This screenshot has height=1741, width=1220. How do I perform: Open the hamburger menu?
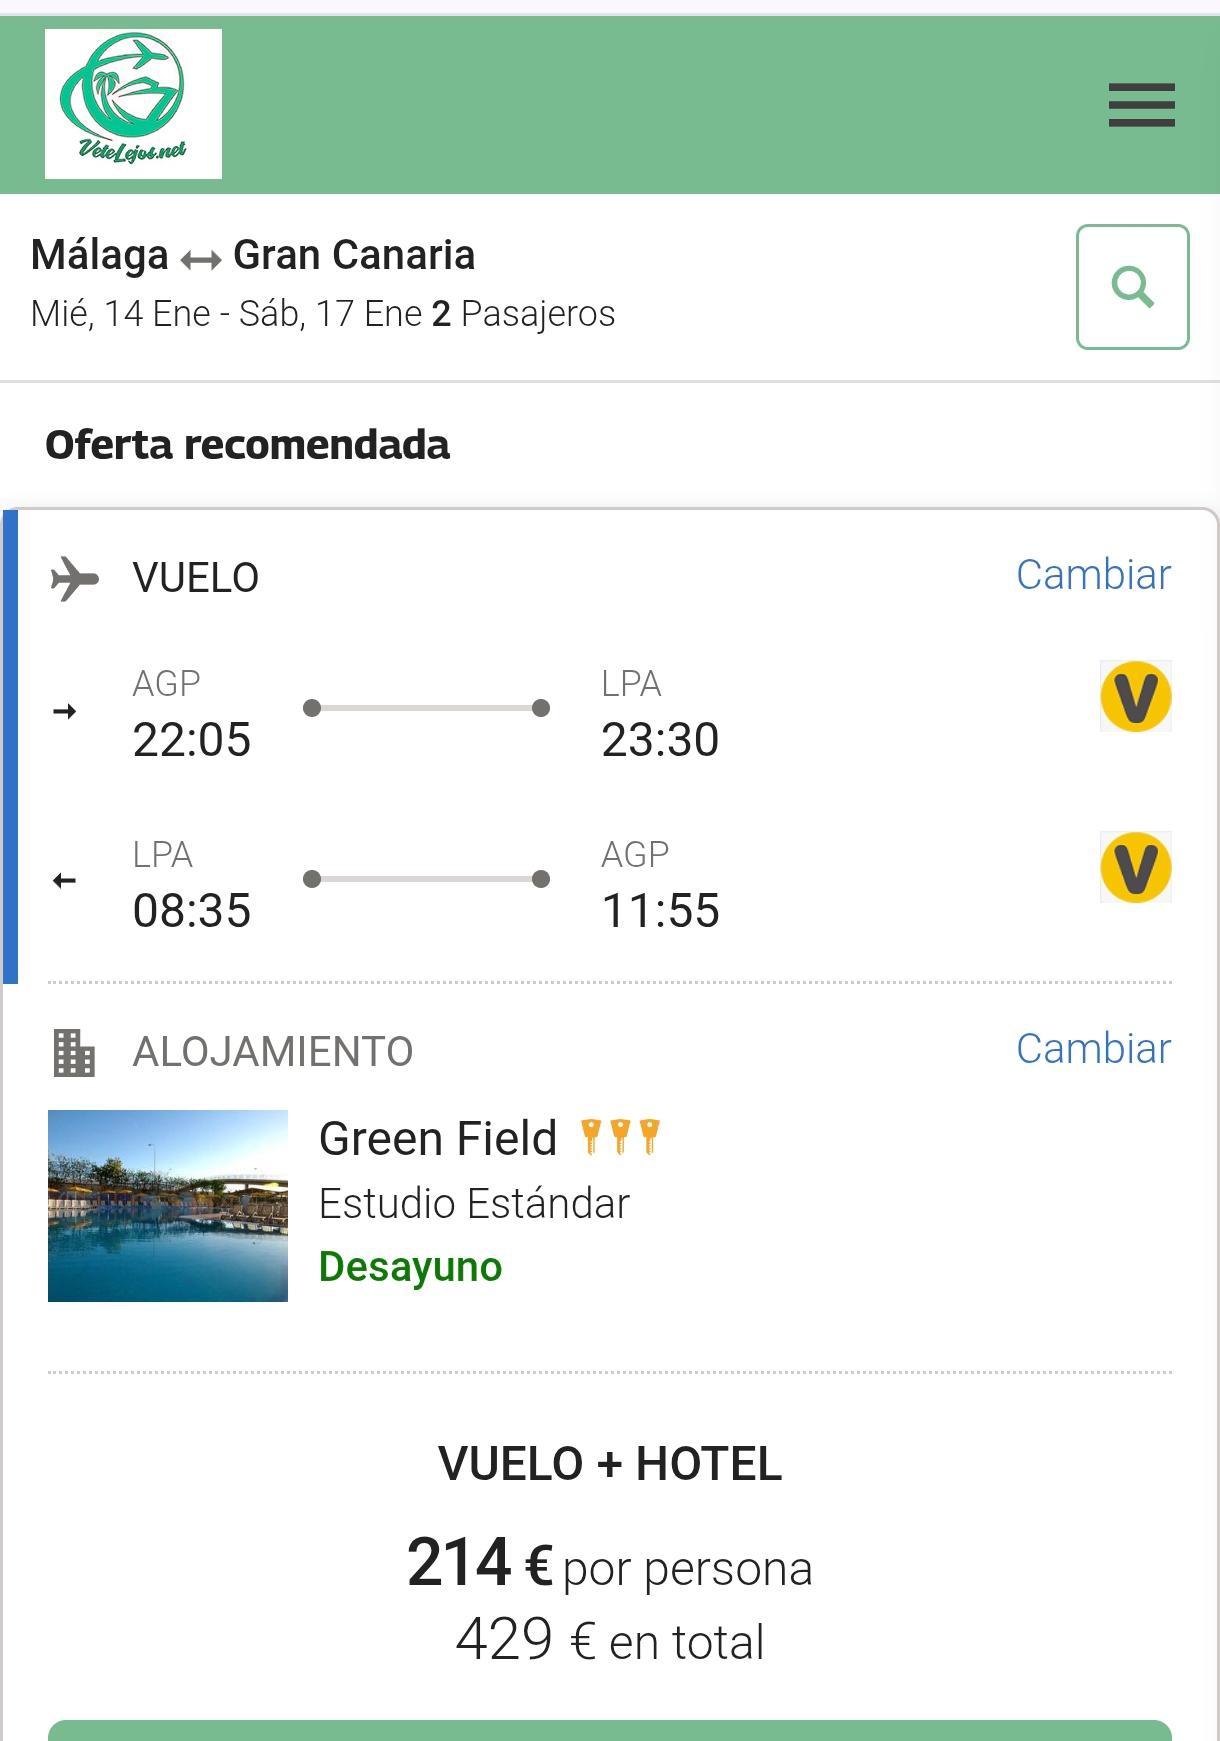coord(1141,105)
